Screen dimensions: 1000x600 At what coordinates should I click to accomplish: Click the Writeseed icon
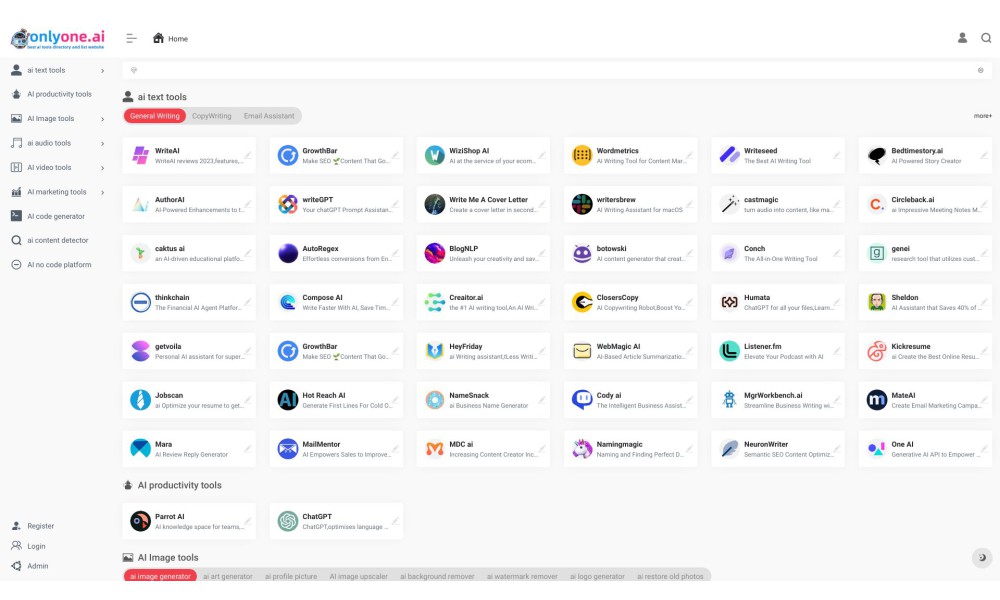tap(729, 155)
